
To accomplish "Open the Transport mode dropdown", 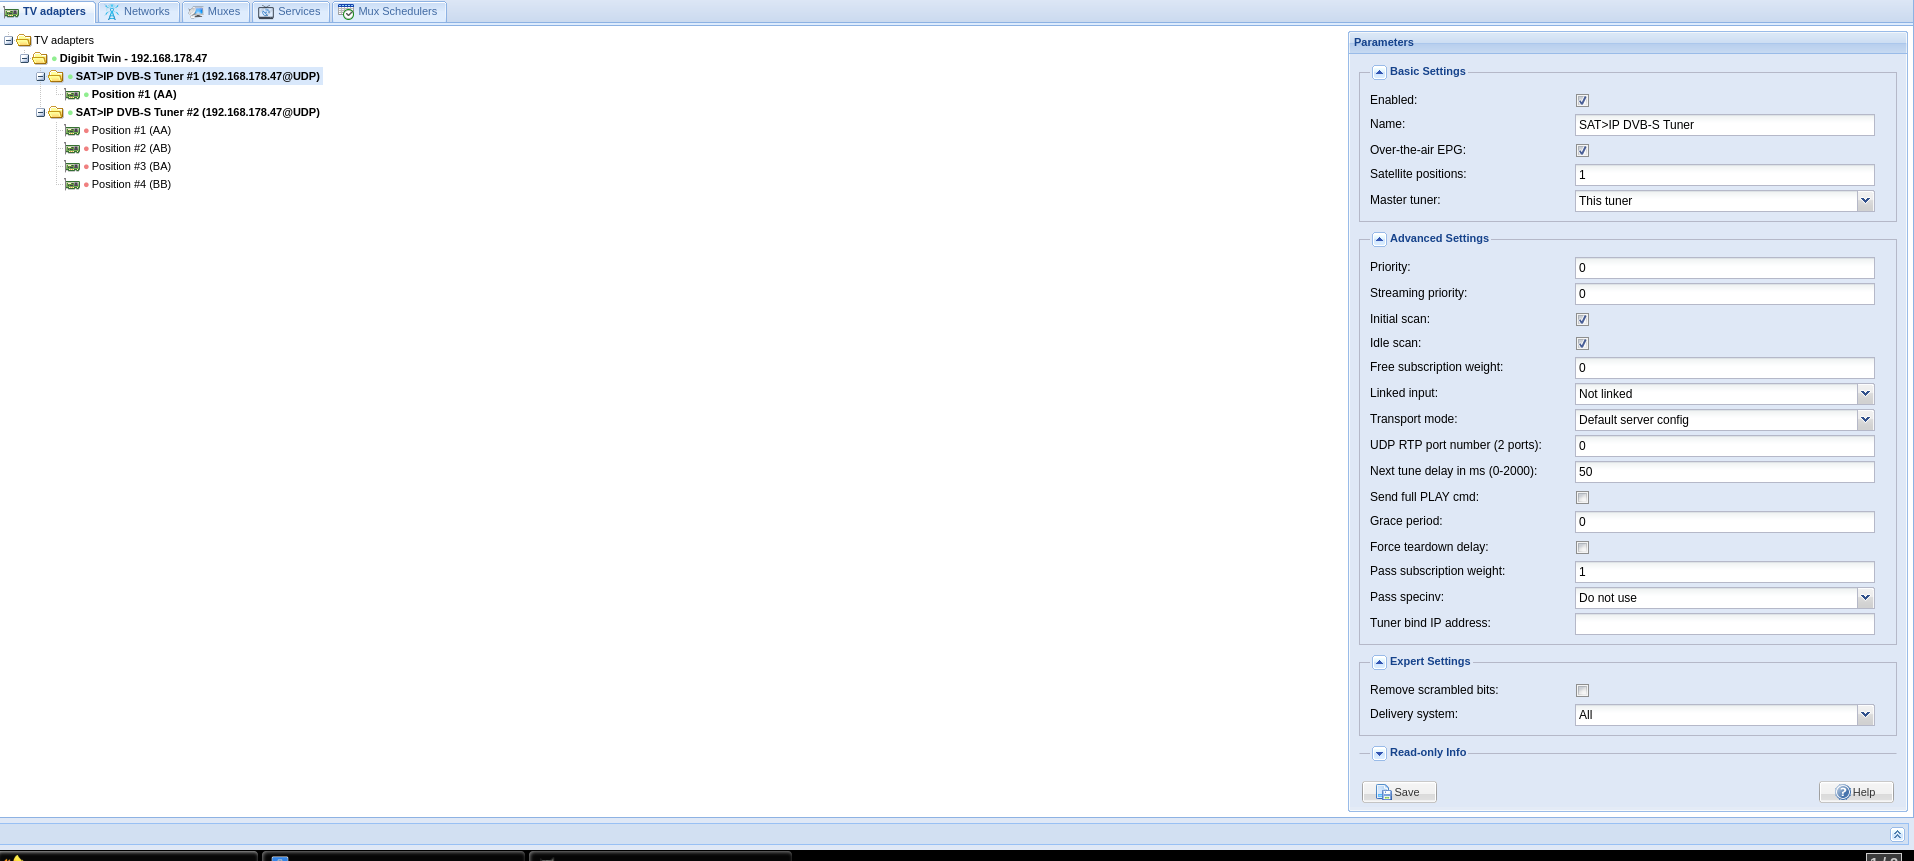I will 1864,420.
